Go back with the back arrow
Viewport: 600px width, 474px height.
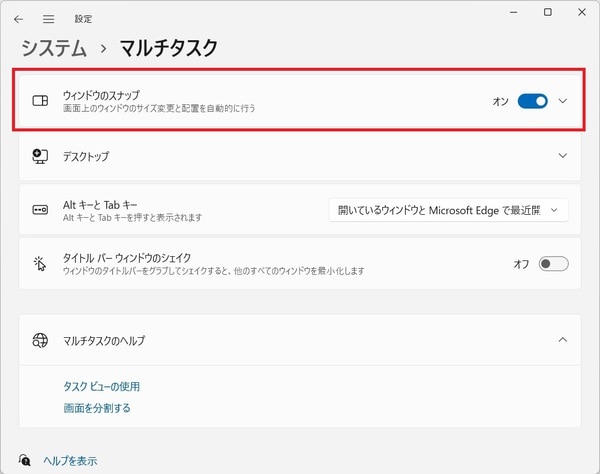(x=18, y=19)
